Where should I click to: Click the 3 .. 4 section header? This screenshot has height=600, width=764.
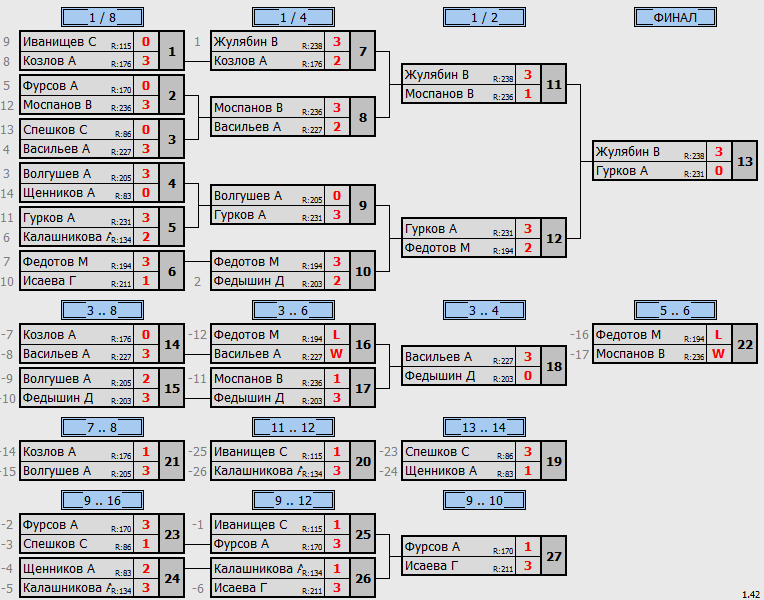[484, 310]
